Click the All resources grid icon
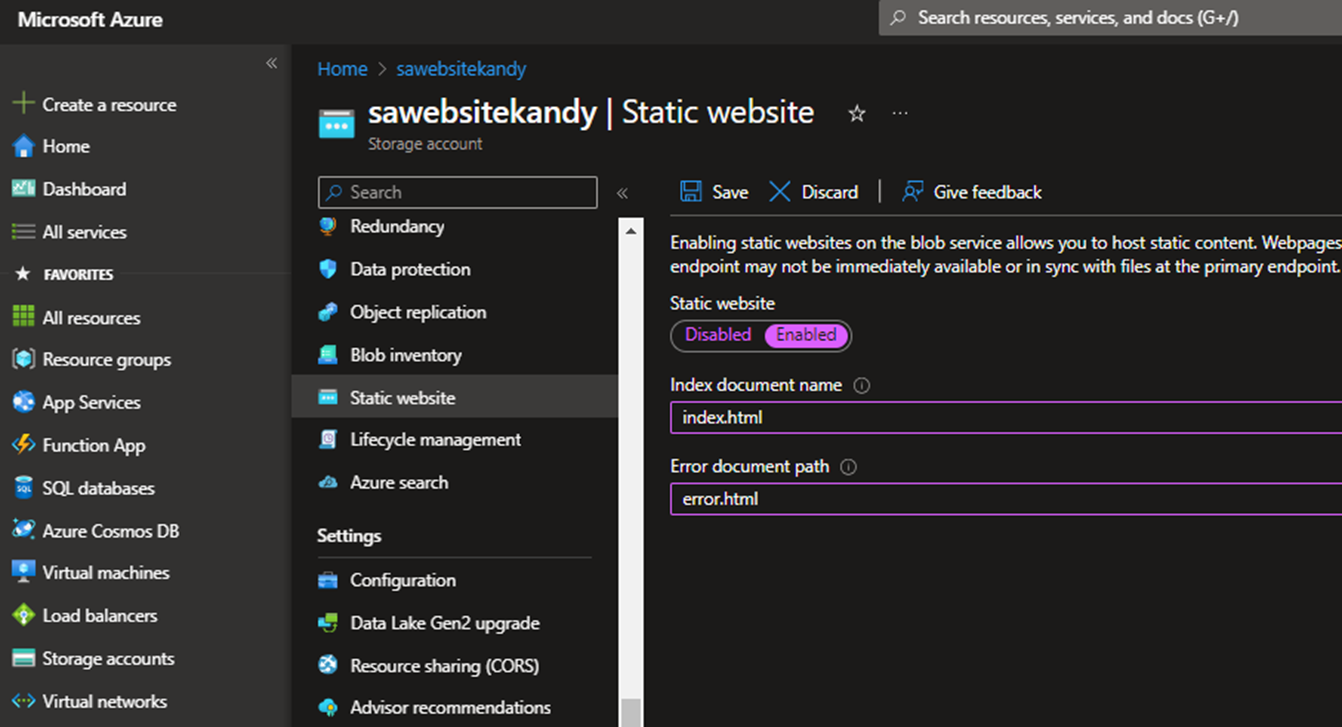The image size is (1342, 727). point(23,317)
